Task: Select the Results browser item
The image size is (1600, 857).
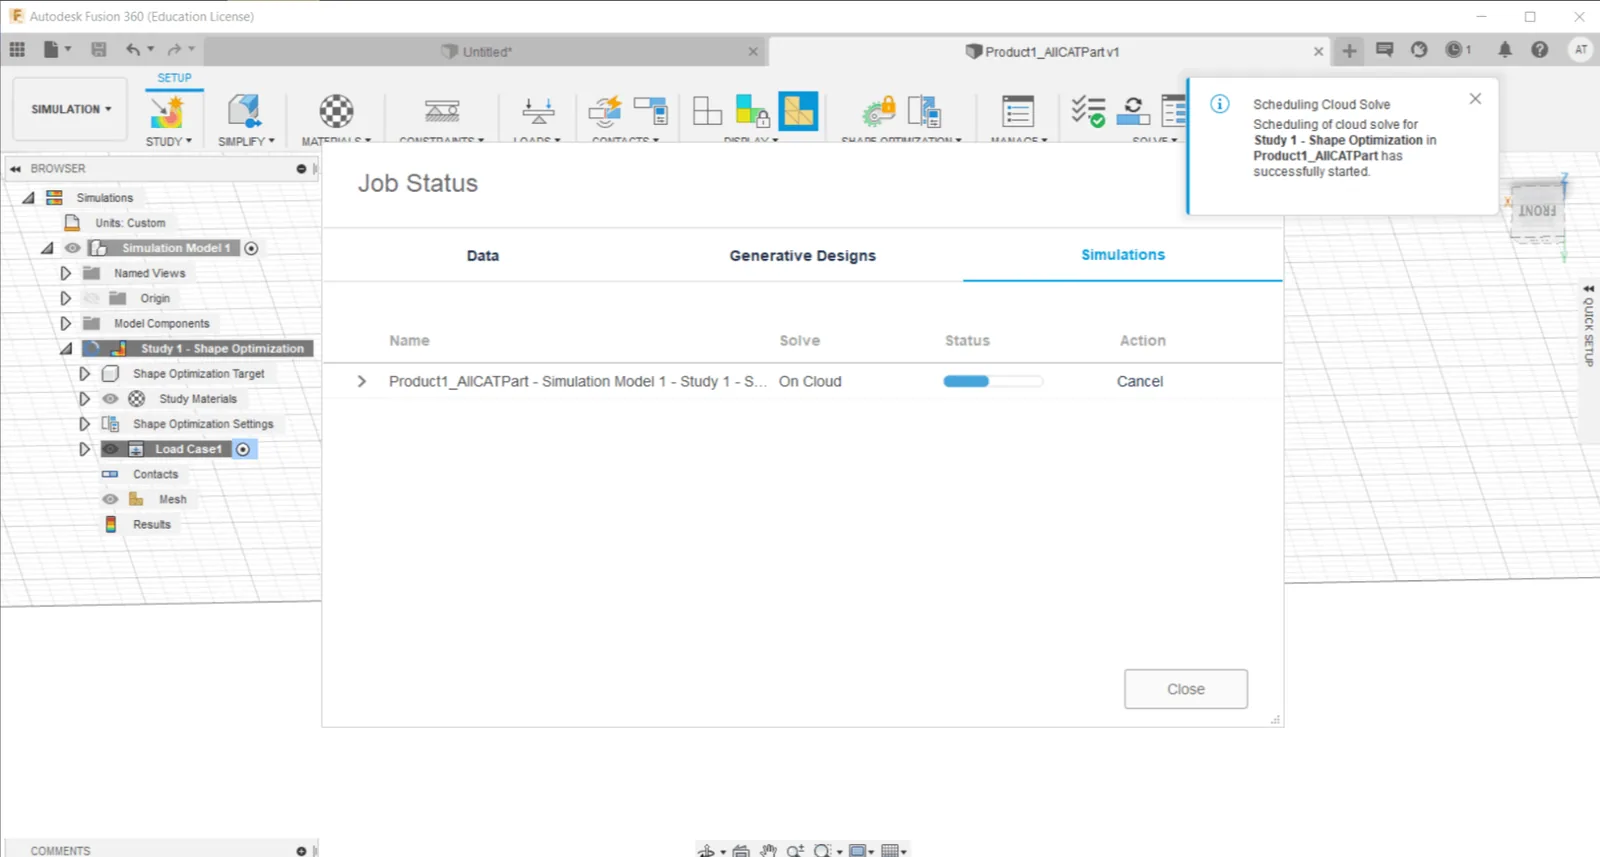Action: pos(152,524)
